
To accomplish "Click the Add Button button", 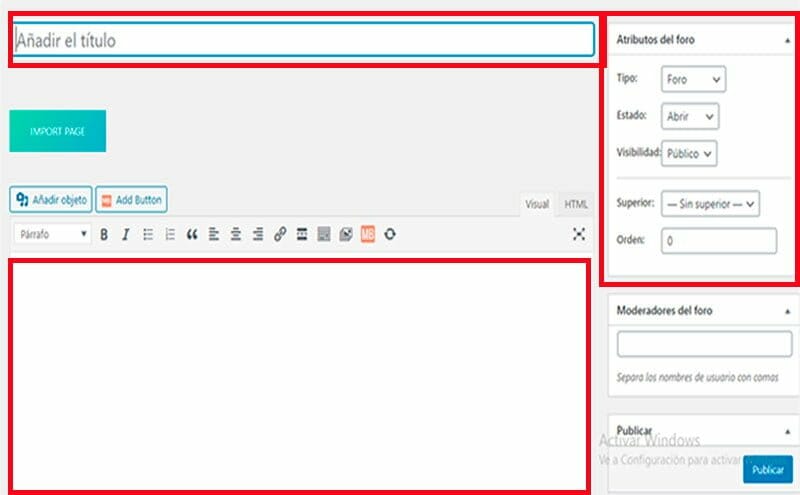I will click(132, 200).
